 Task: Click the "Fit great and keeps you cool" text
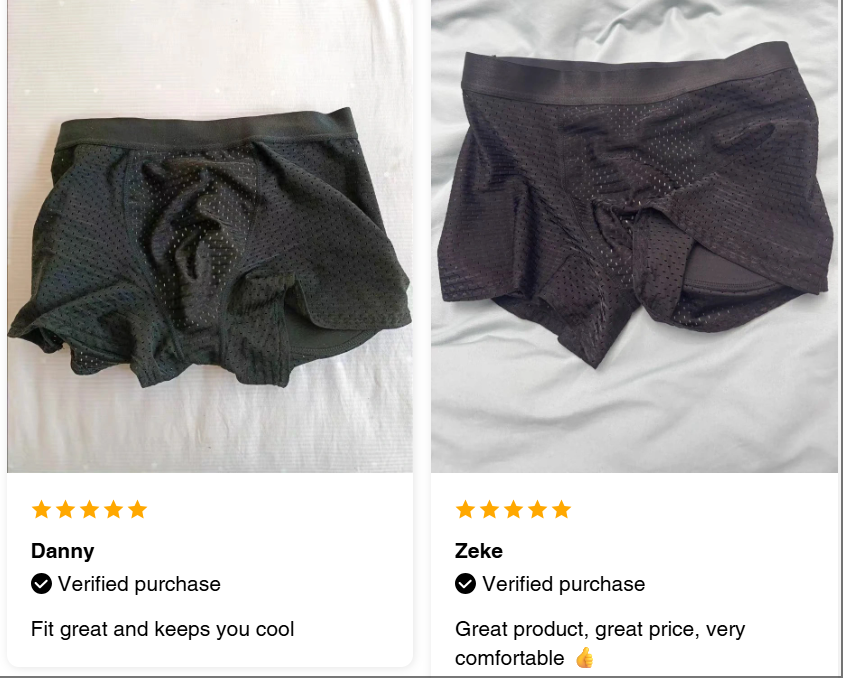[162, 629]
